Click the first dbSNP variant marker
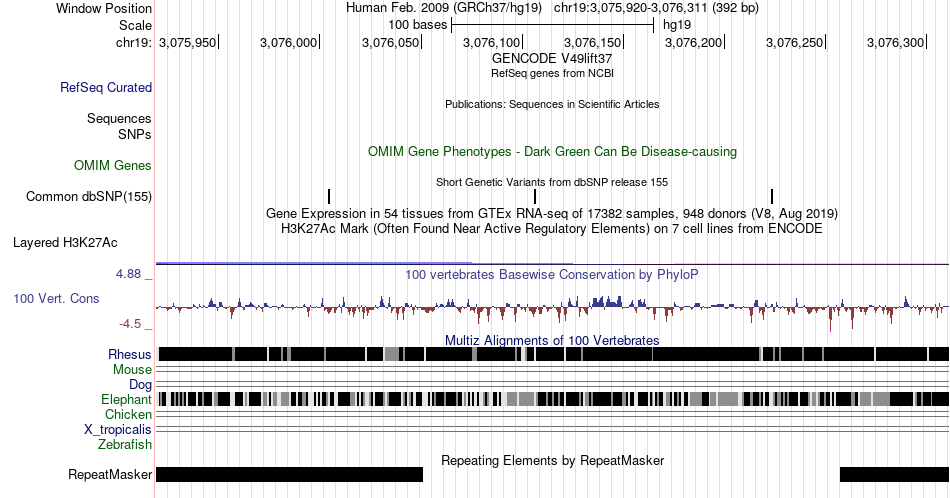The image size is (950, 498). (x=329, y=196)
